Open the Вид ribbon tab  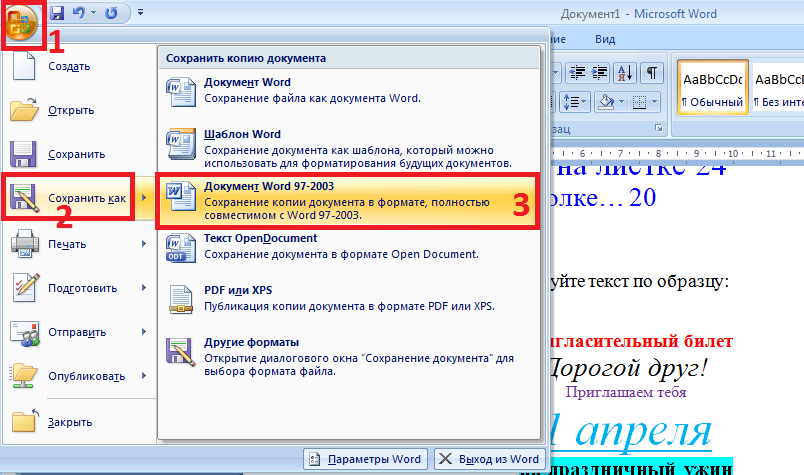(605, 39)
